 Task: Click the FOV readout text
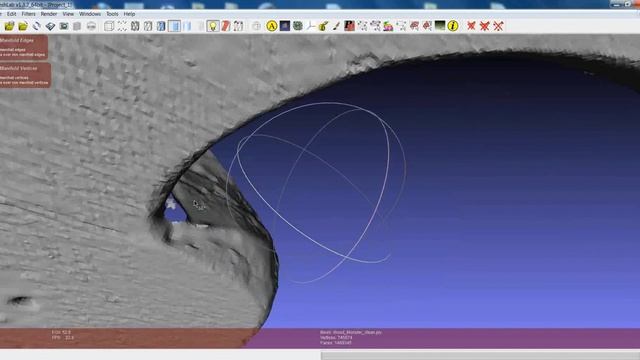61,332
